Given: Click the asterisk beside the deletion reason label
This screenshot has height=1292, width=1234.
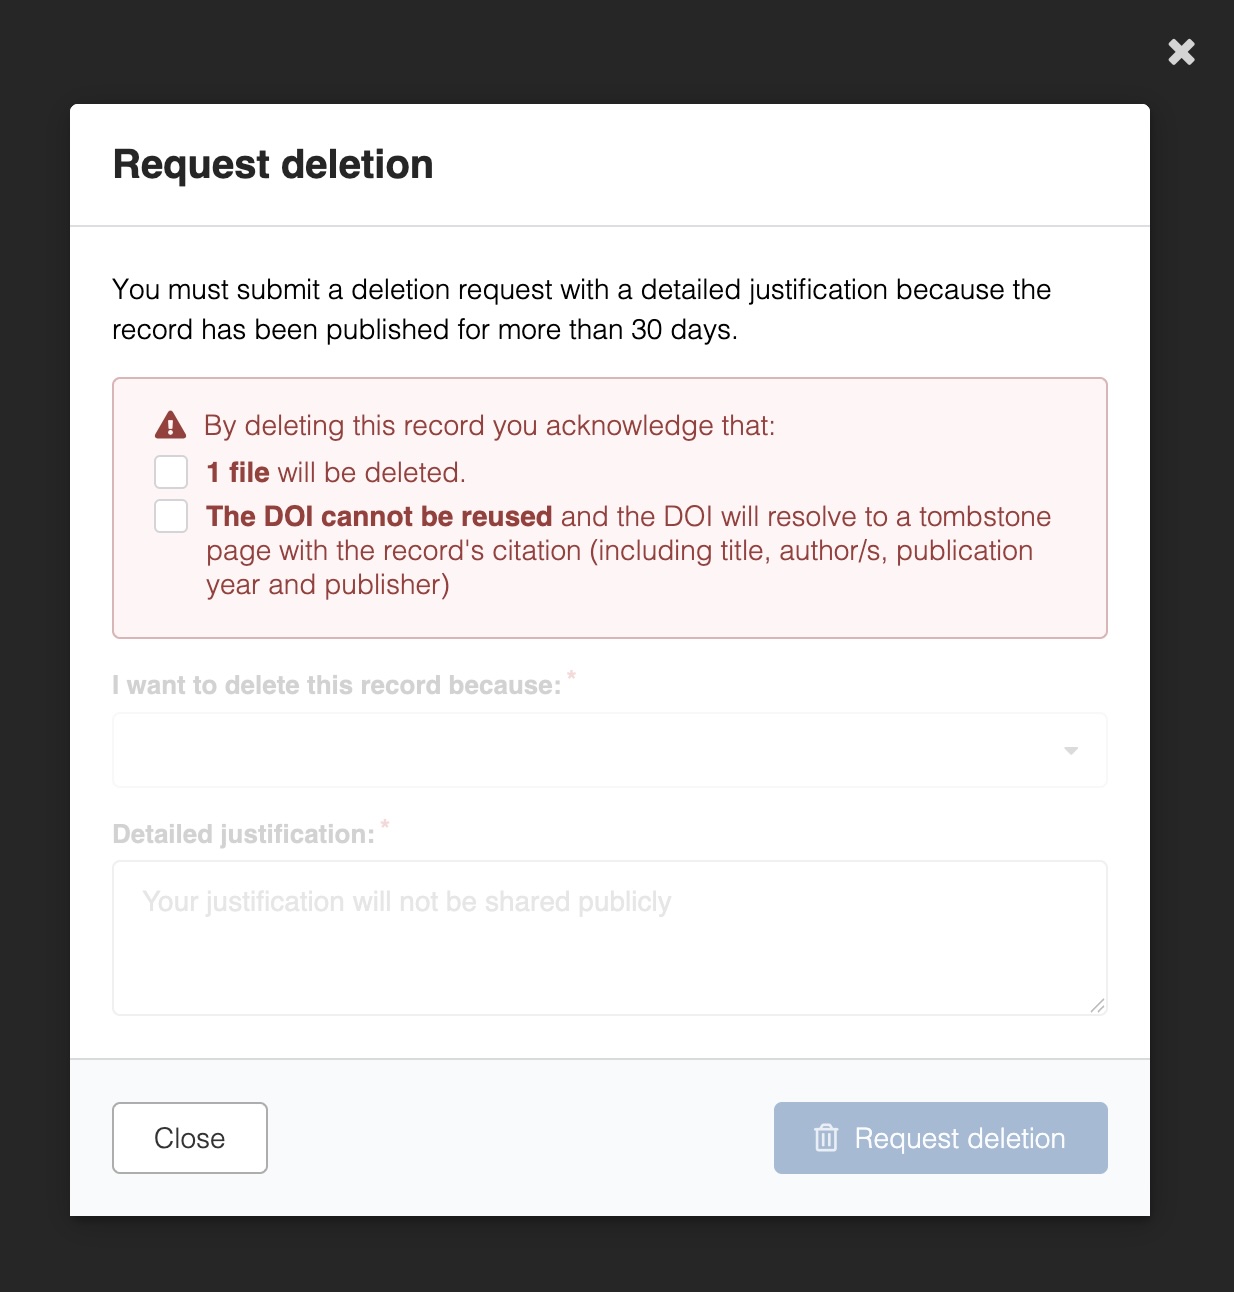Looking at the screenshot, I should click(572, 677).
